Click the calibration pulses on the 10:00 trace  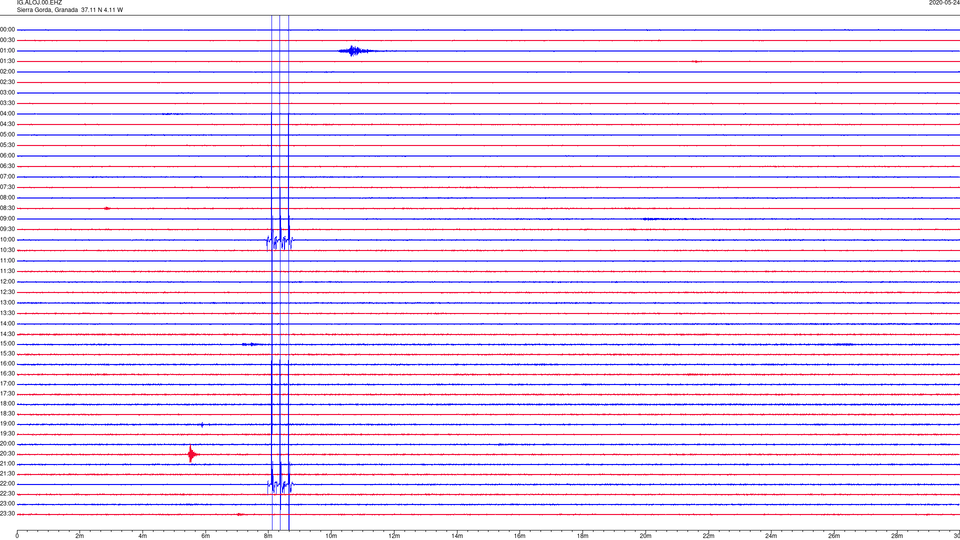click(280, 241)
